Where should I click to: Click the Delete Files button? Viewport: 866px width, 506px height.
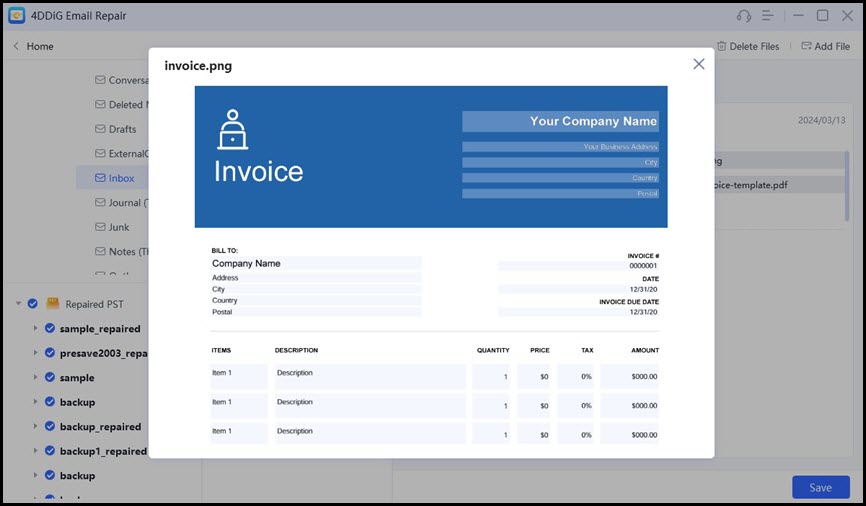pyautogui.click(x=748, y=46)
